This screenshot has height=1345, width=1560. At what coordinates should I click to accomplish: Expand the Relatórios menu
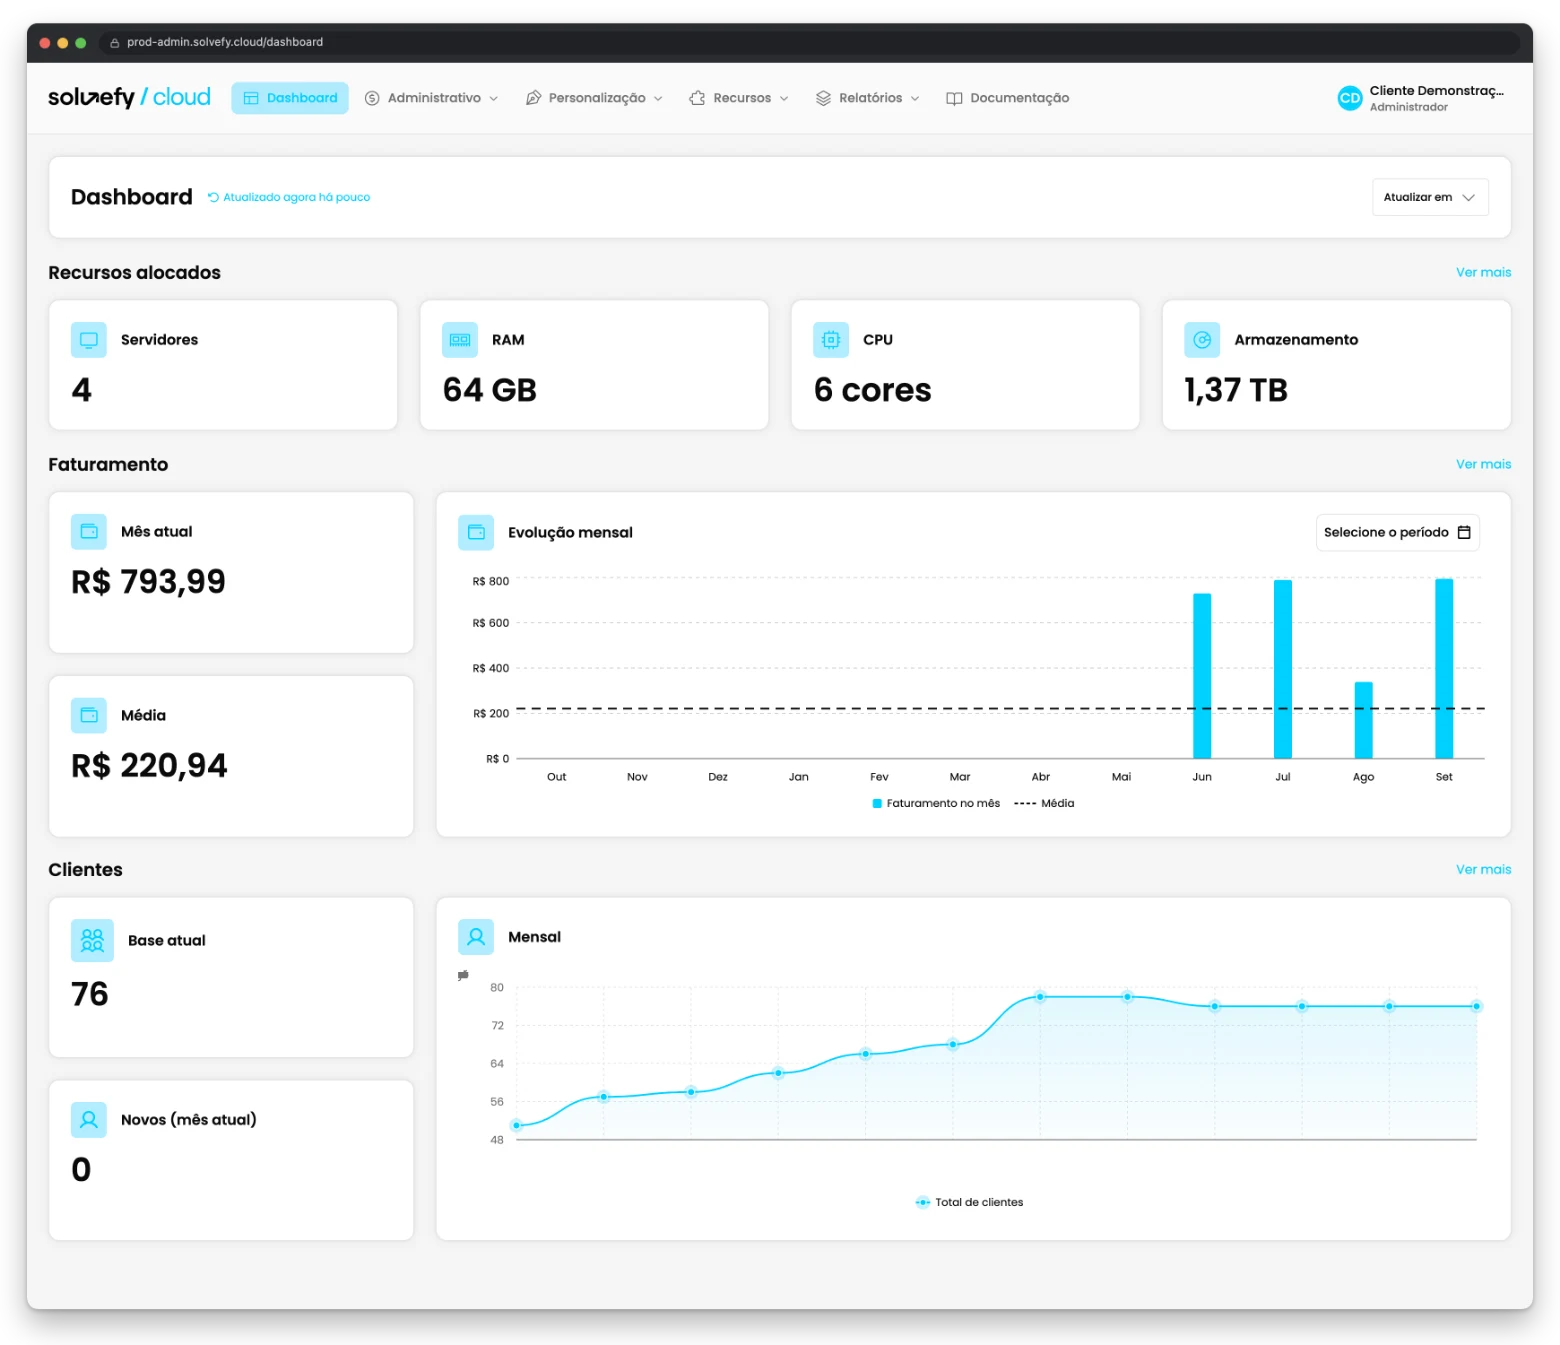point(868,98)
